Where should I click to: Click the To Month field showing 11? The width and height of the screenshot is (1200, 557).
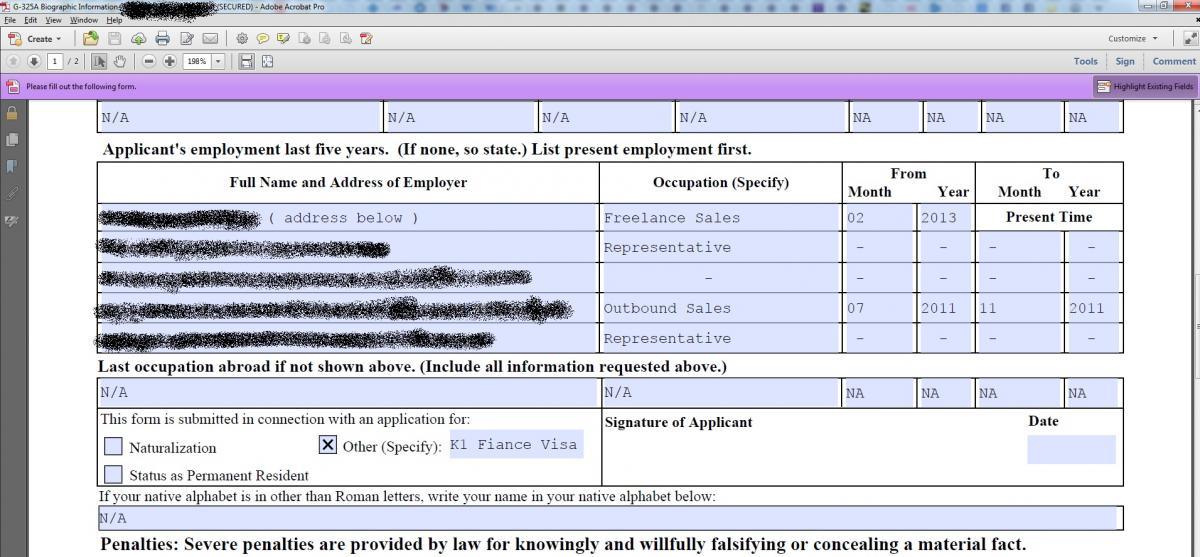1019,308
